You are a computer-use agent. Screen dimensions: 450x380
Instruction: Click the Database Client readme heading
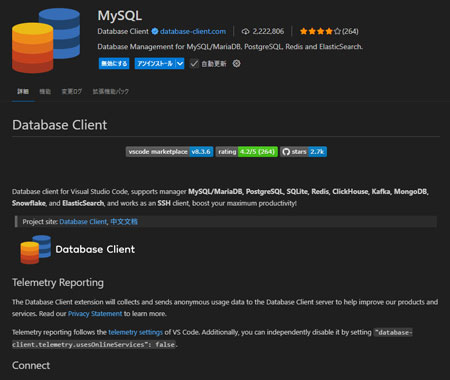click(x=60, y=125)
